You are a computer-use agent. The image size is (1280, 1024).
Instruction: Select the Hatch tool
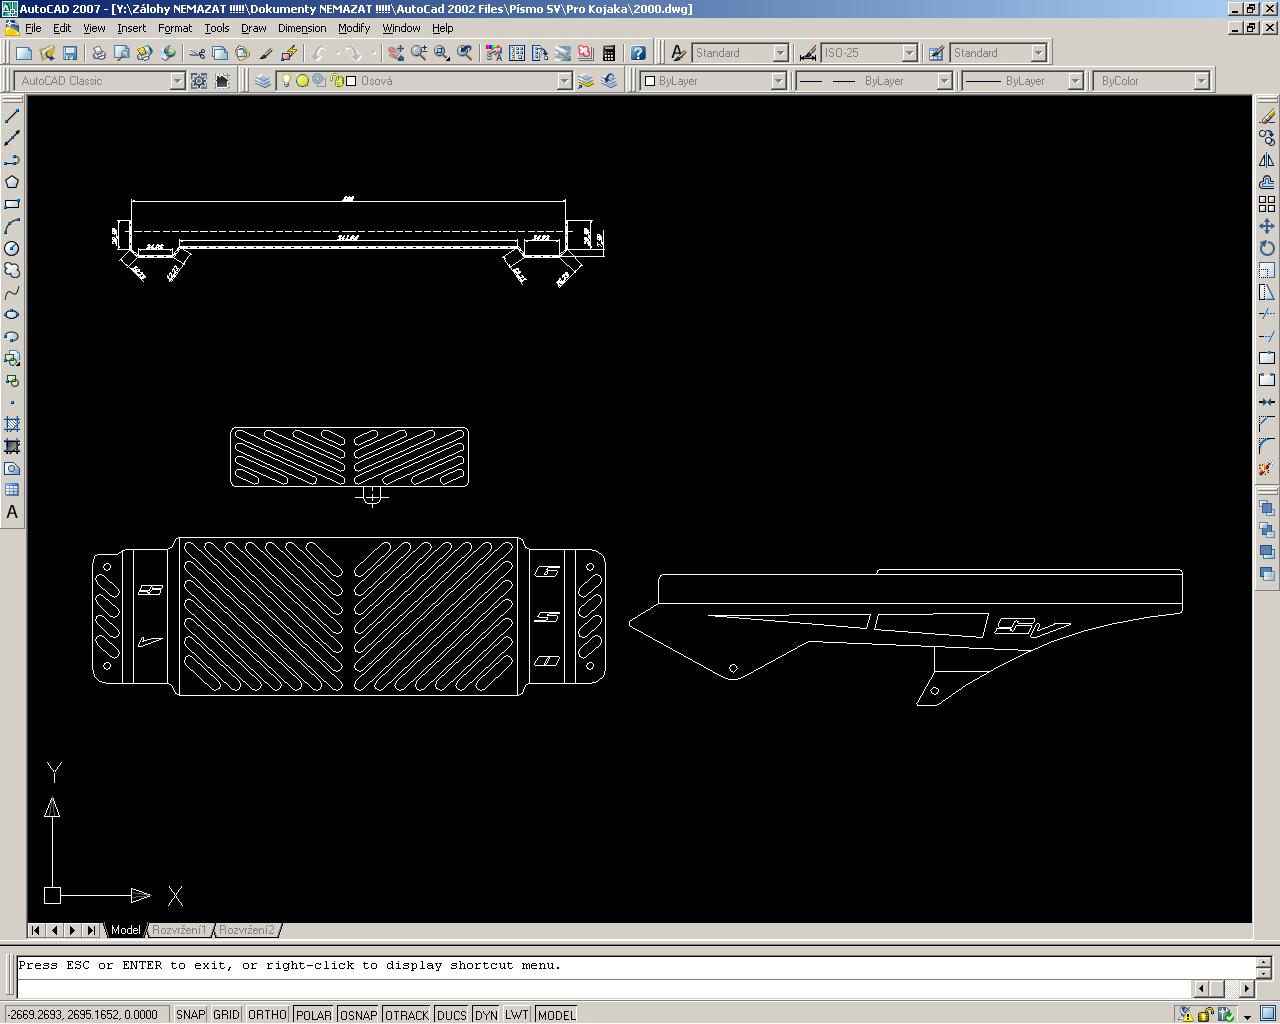[12, 424]
